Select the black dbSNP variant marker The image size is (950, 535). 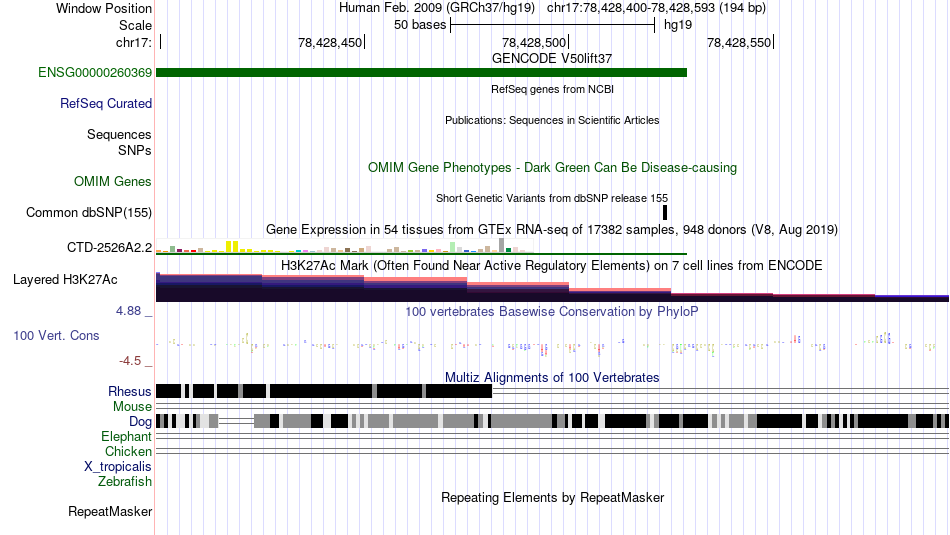(x=665, y=213)
